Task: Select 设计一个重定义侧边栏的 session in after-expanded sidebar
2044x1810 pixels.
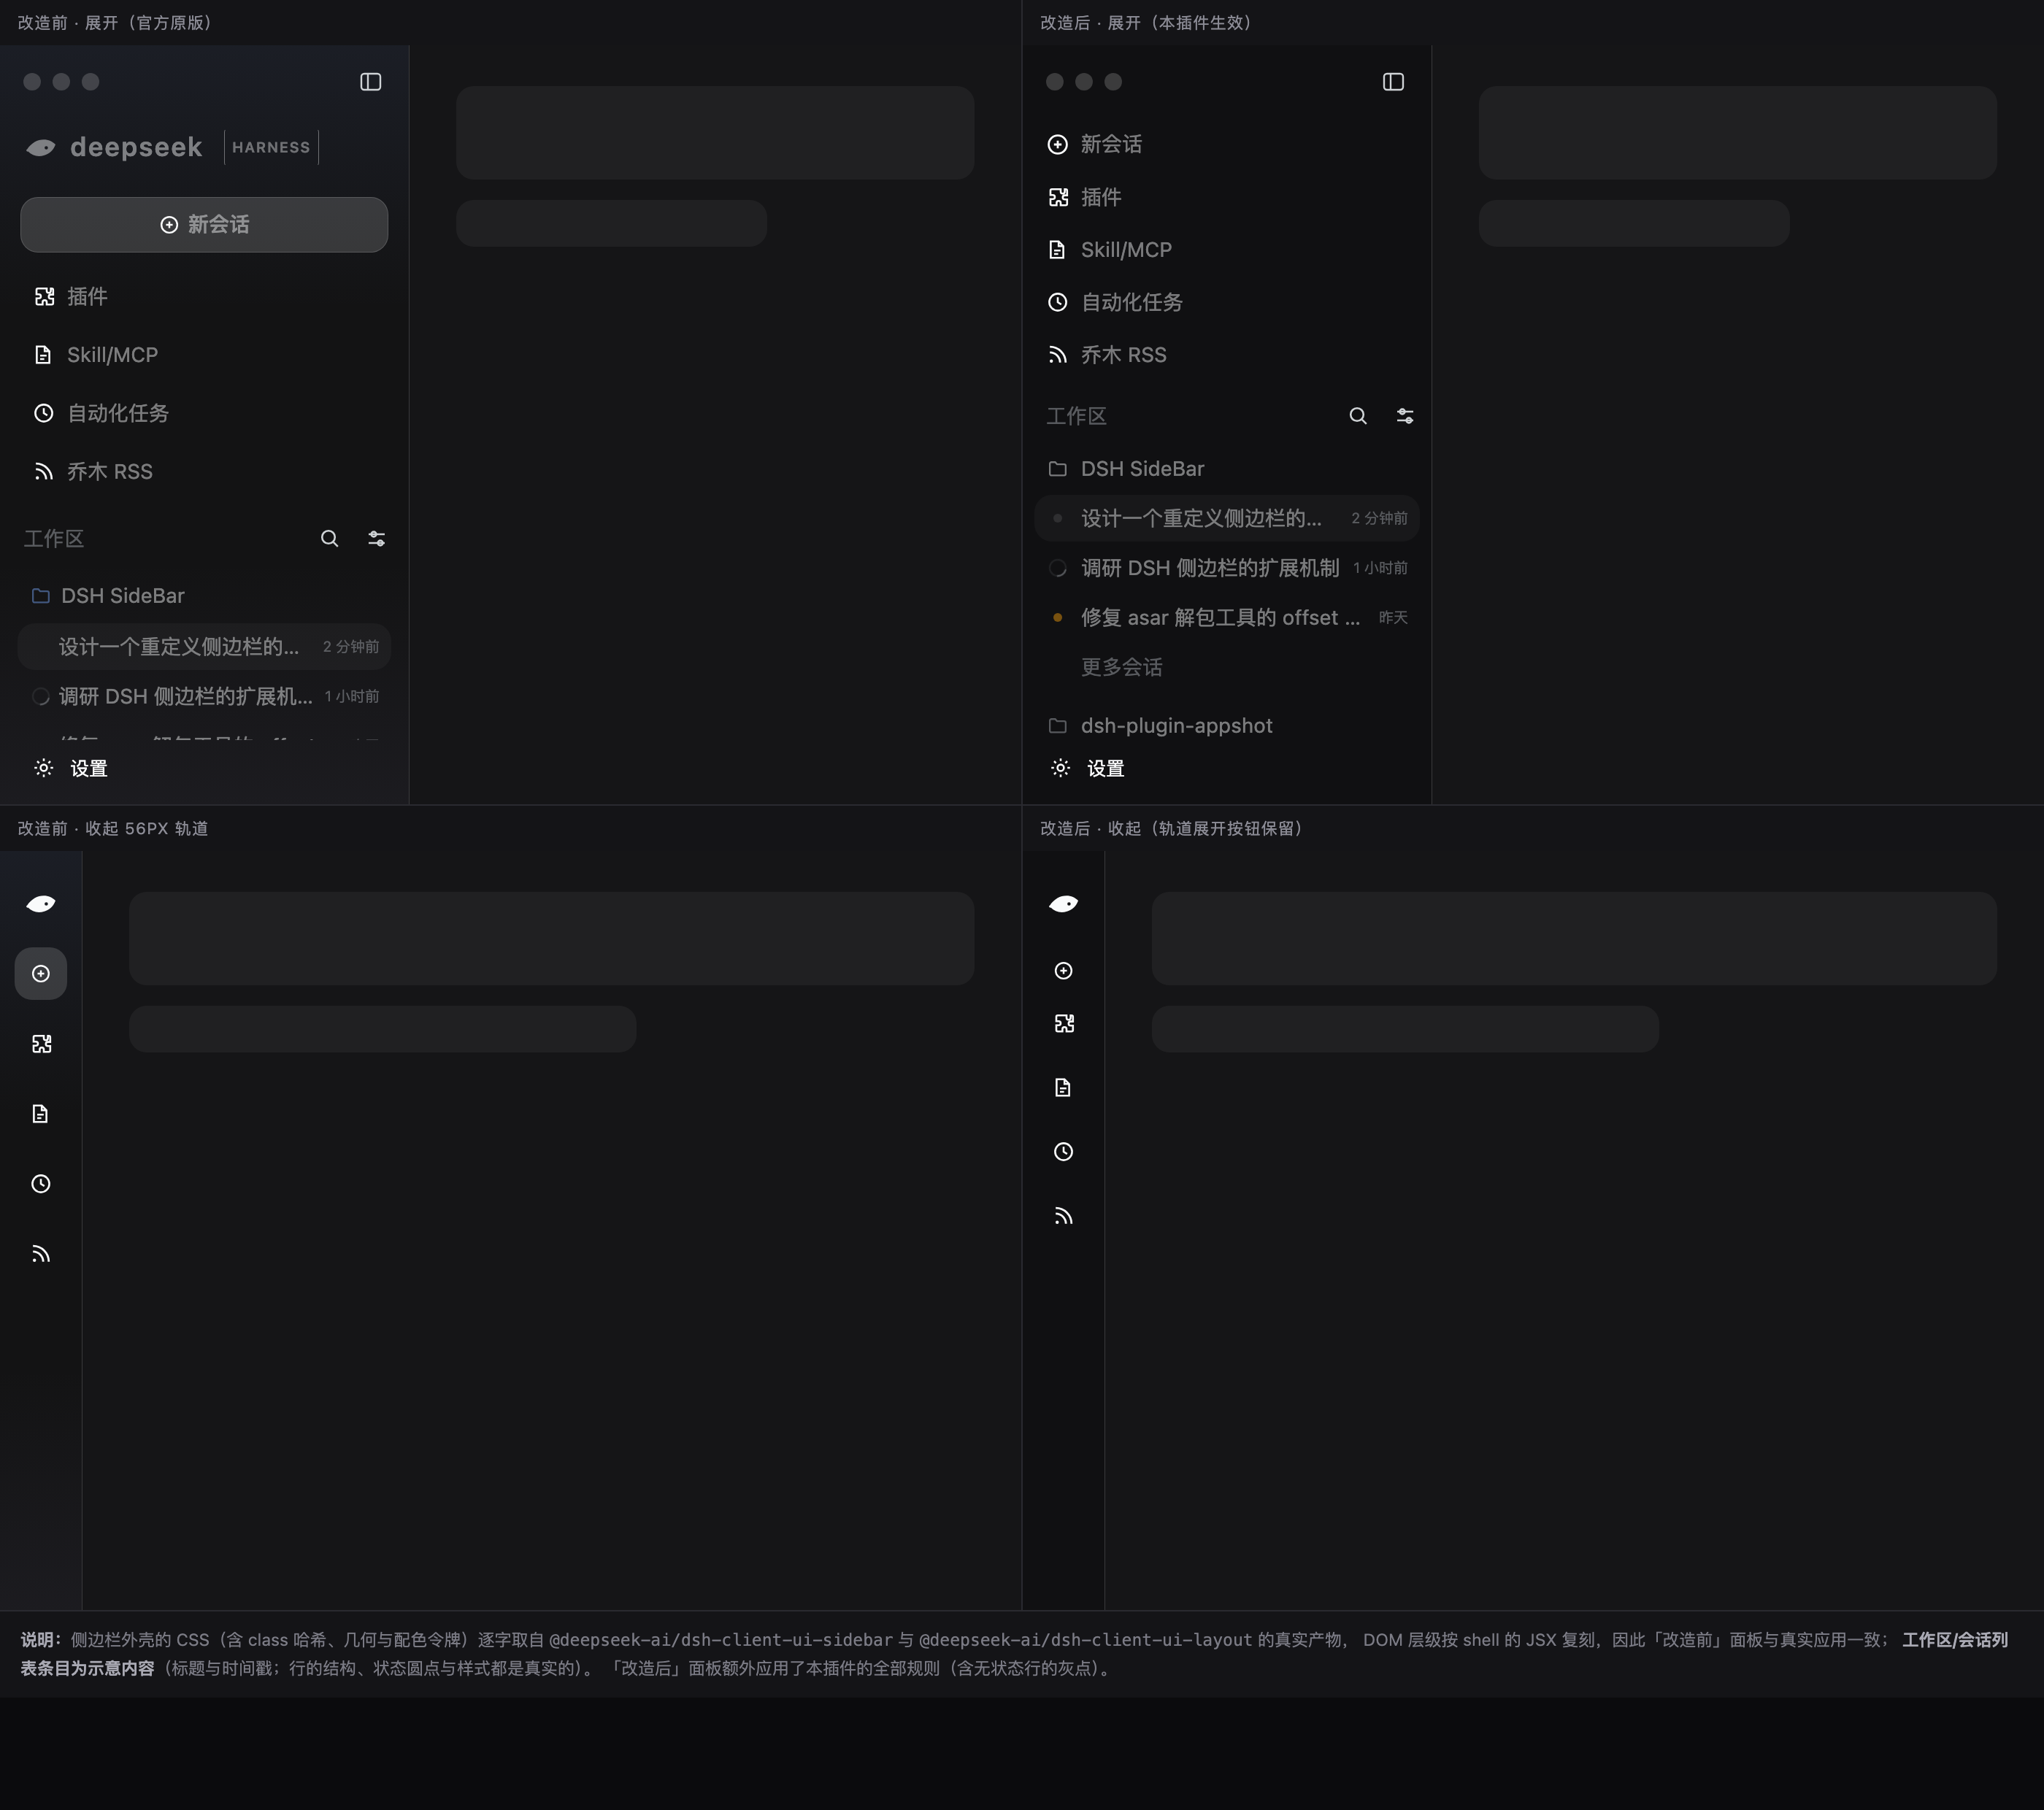Action: pyautogui.click(x=1227, y=518)
